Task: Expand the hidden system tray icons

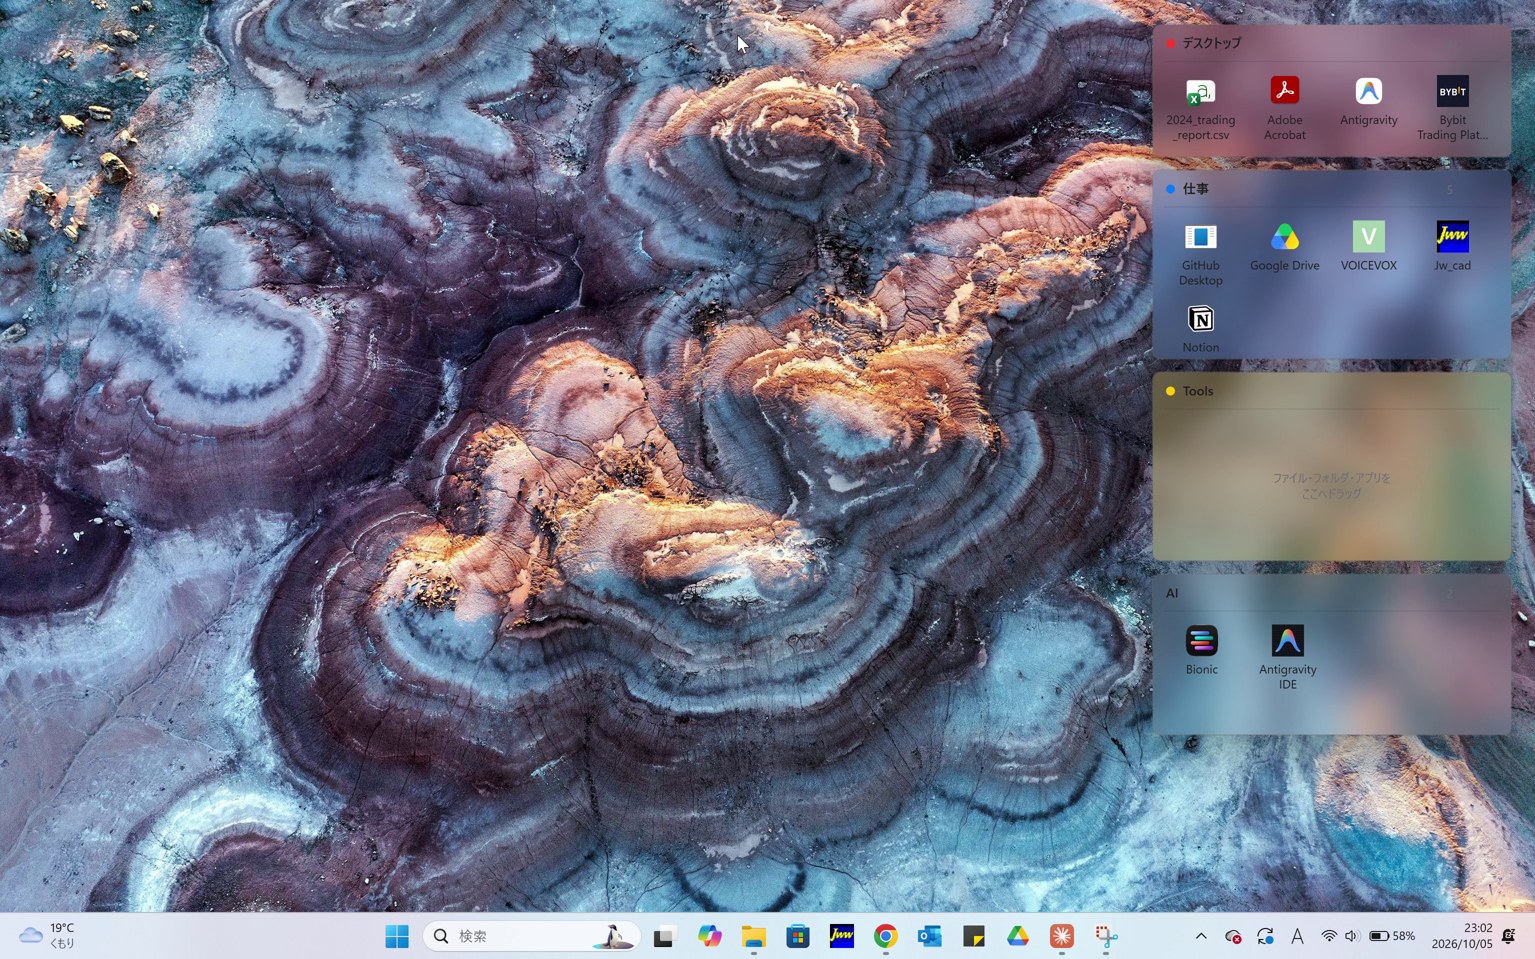Action: pos(1201,936)
